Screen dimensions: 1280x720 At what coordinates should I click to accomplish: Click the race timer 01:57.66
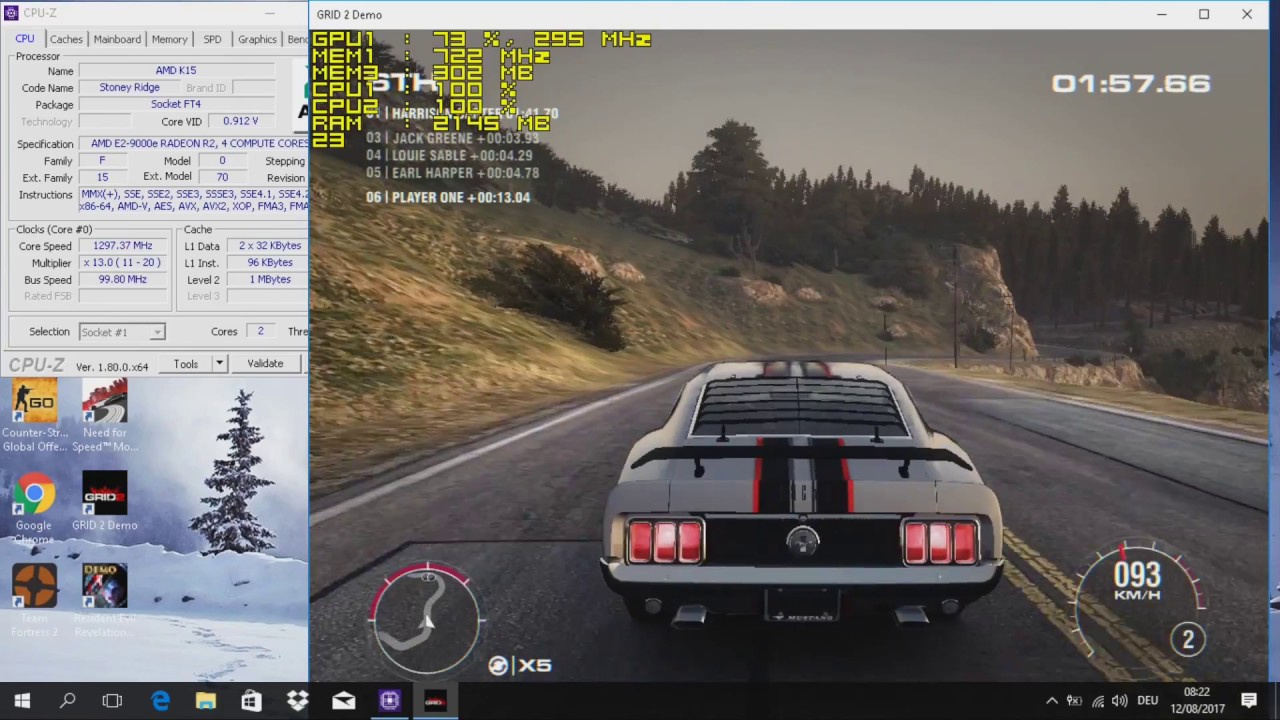click(x=1131, y=84)
